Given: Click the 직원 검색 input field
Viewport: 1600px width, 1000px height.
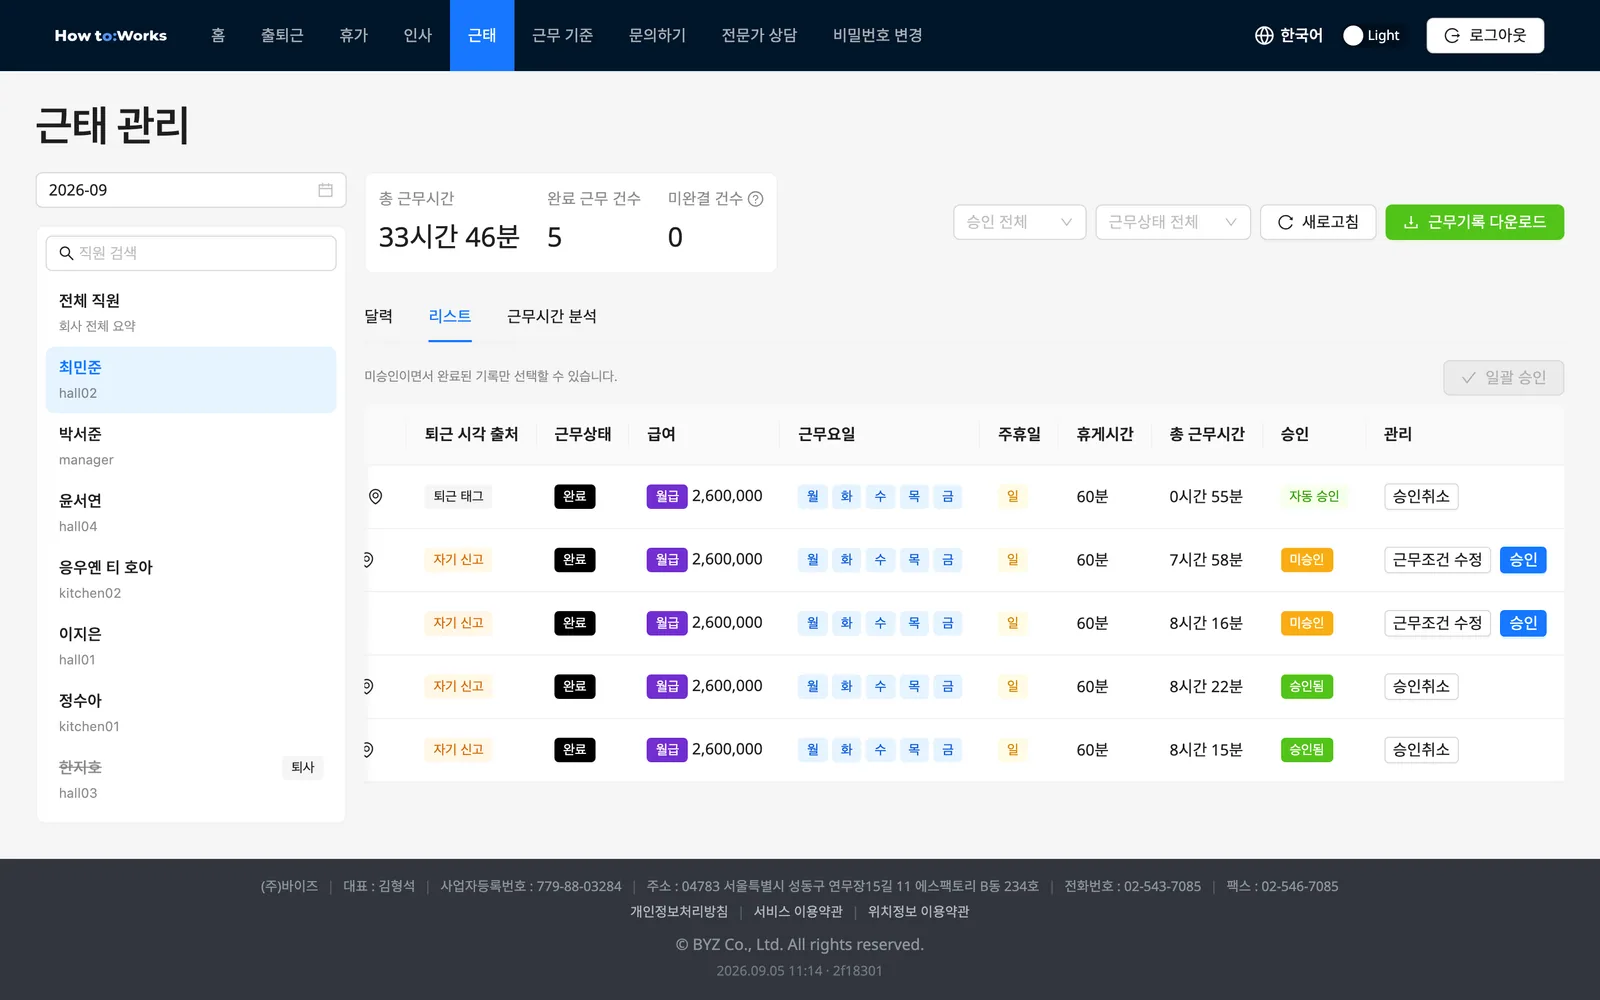Looking at the screenshot, I should point(191,253).
